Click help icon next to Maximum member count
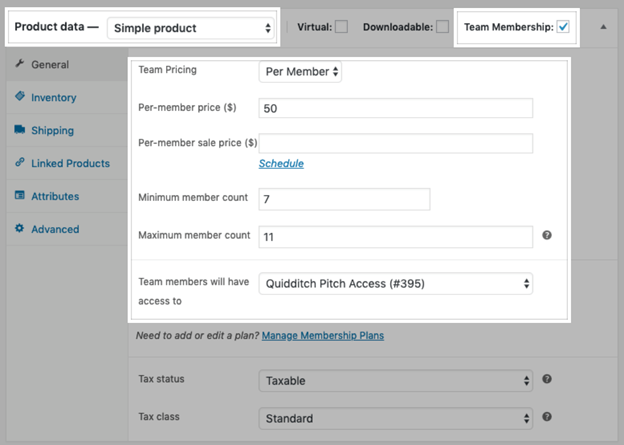The width and height of the screenshot is (624, 445). tap(547, 235)
